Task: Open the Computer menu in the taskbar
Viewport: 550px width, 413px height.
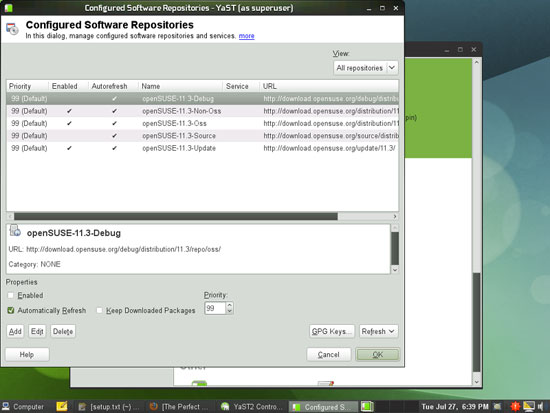Action: pos(23,407)
